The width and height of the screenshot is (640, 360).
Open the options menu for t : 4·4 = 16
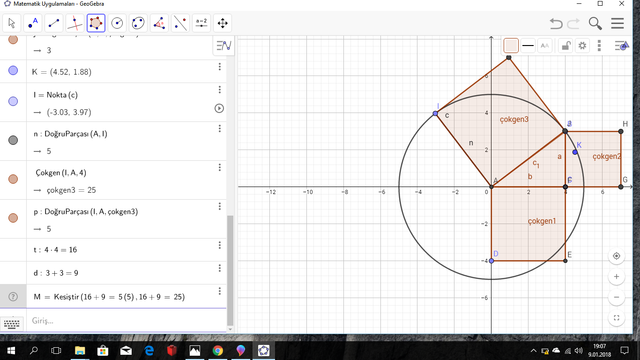[220, 245]
